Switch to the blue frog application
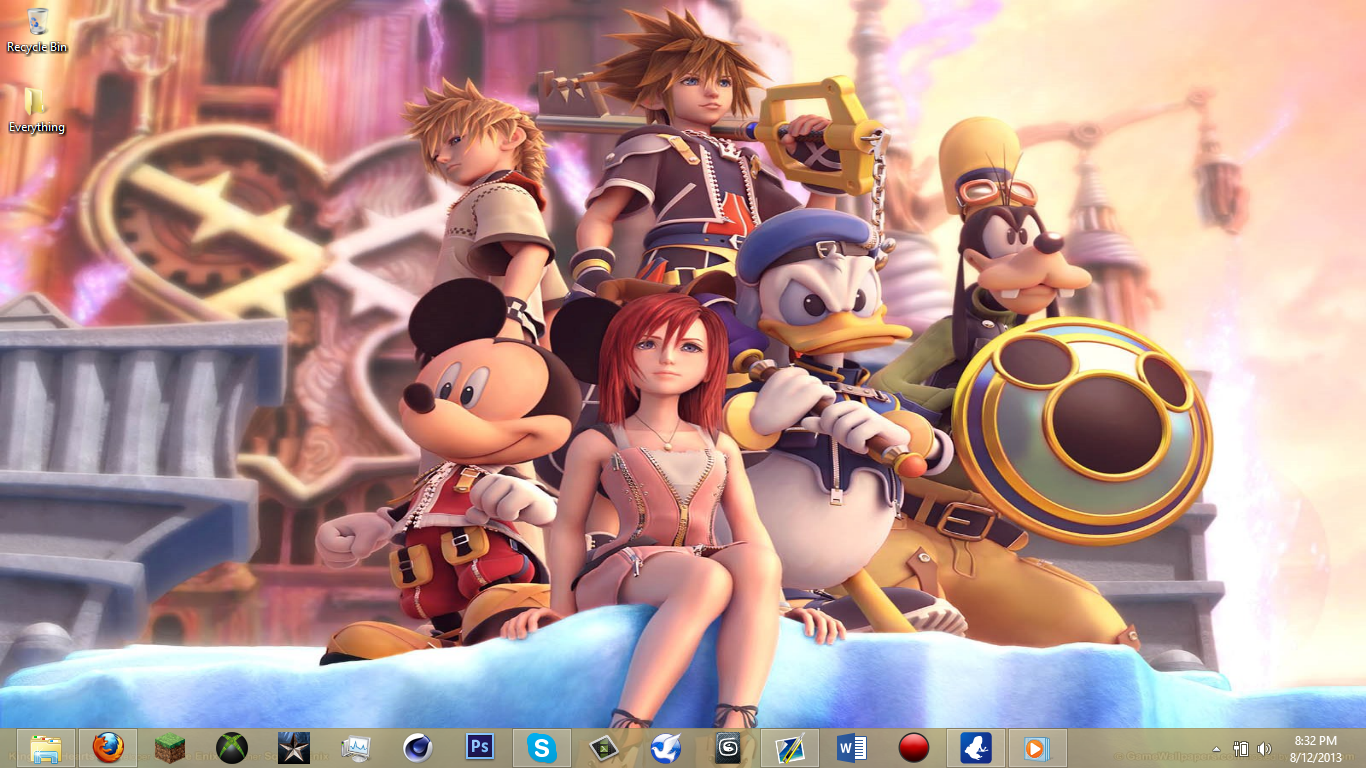The width and height of the screenshot is (1366, 768). click(x=976, y=748)
